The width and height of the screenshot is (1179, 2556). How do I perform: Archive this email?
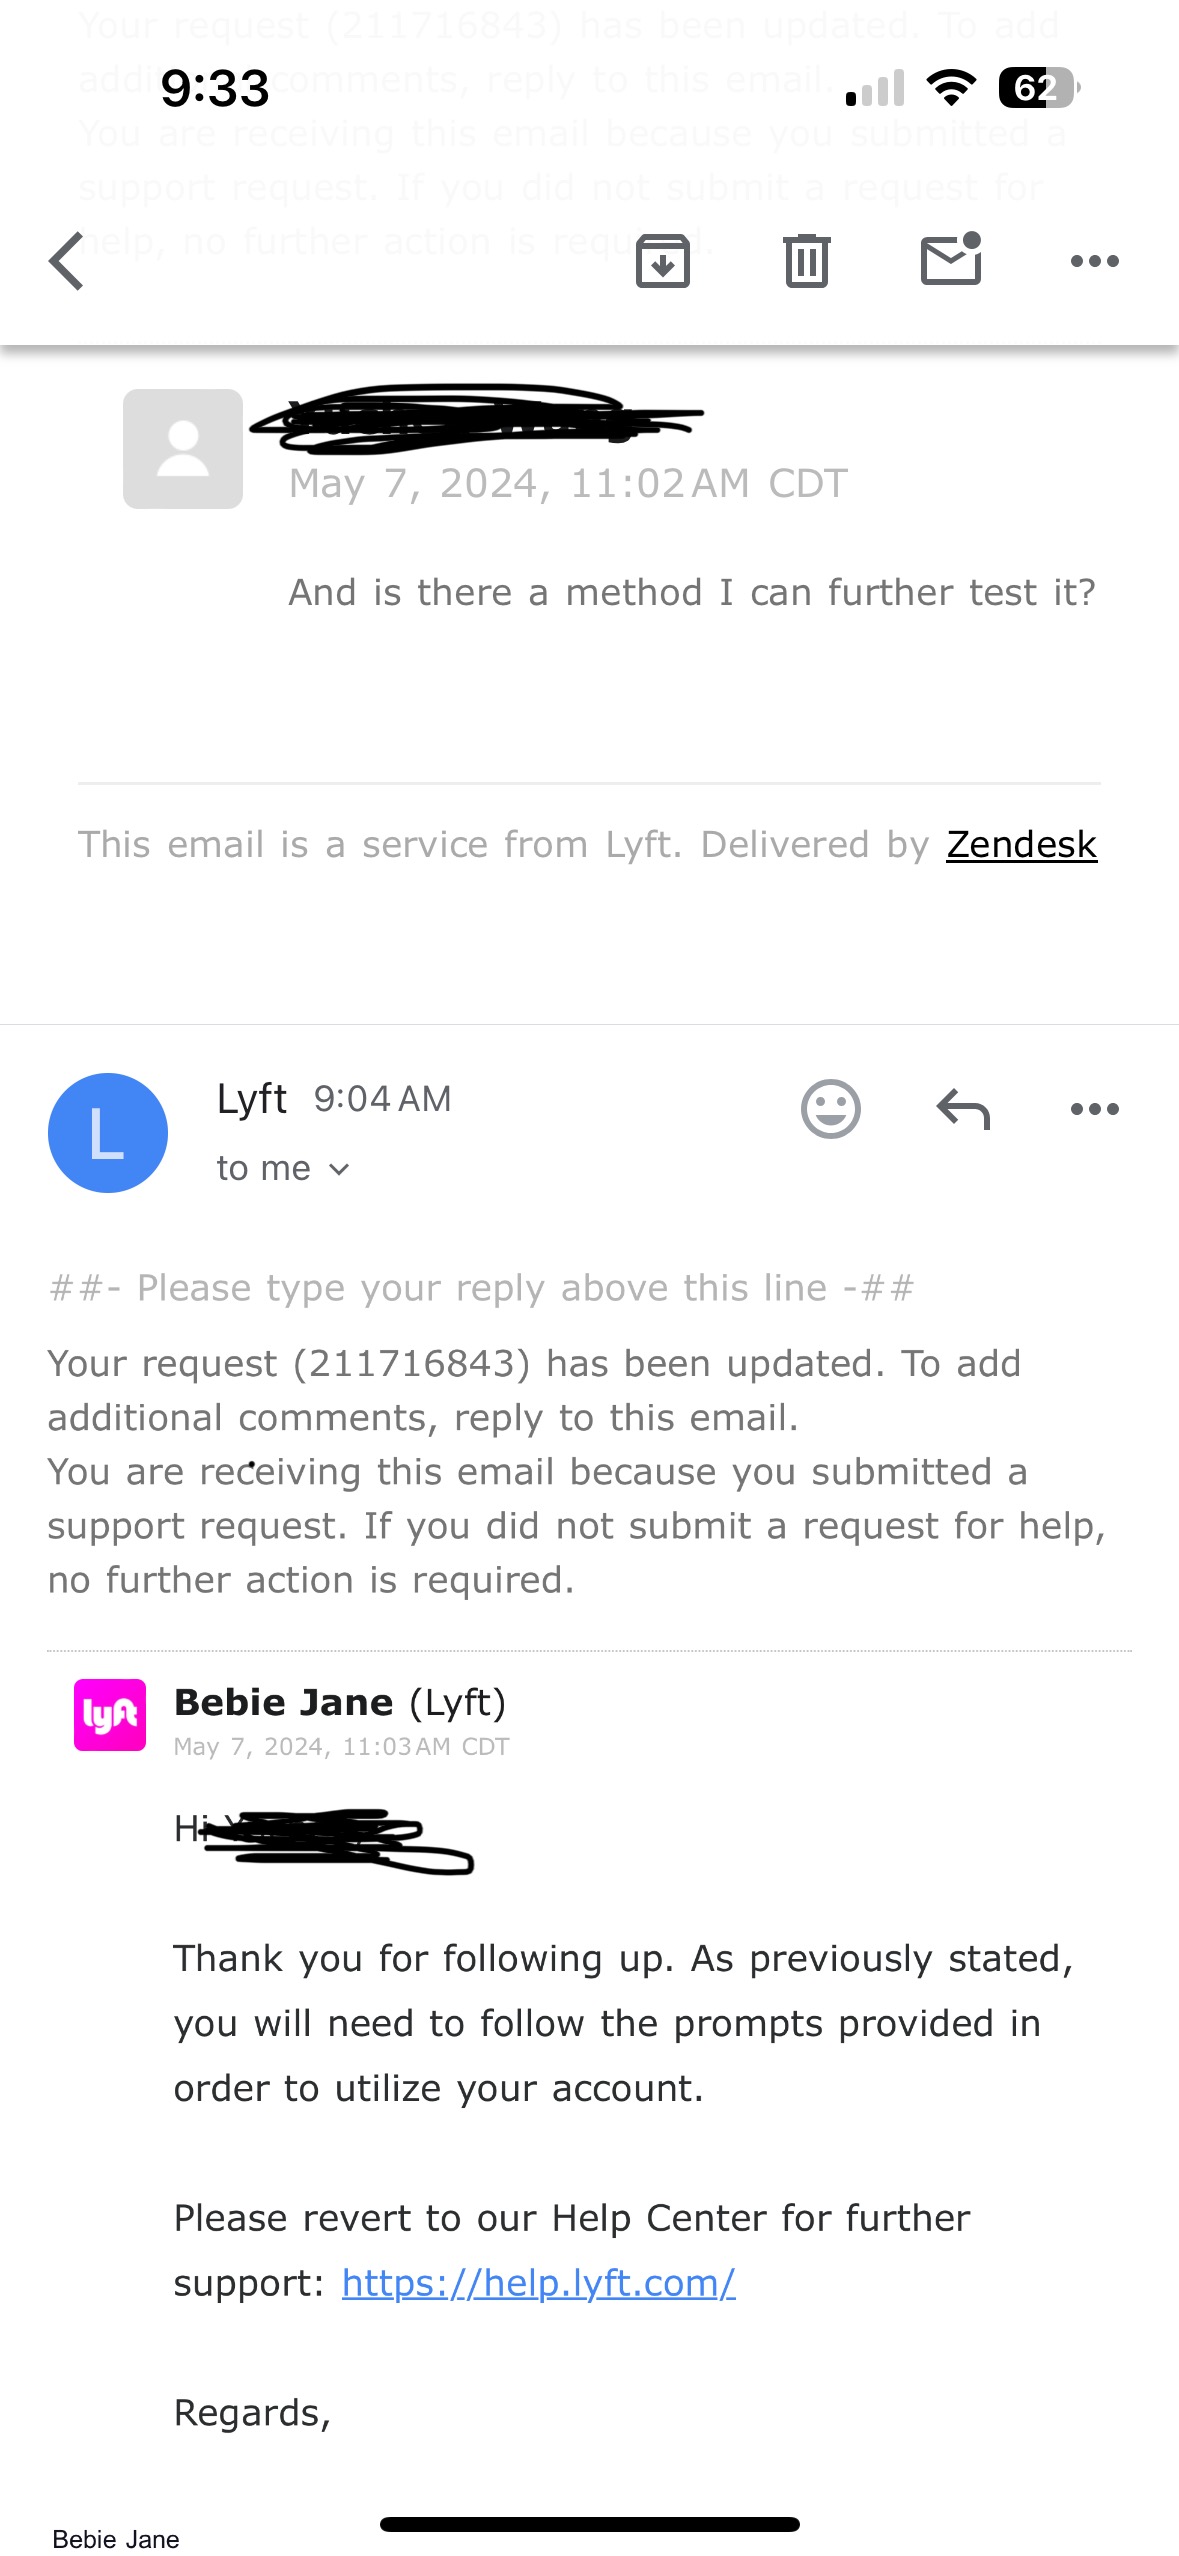[x=663, y=260]
